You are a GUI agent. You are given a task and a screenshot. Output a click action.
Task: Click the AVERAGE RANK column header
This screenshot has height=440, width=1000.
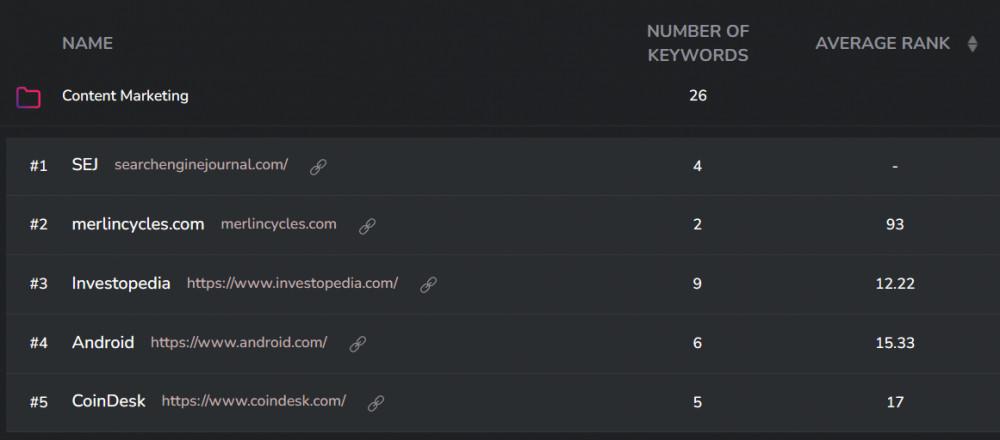883,43
